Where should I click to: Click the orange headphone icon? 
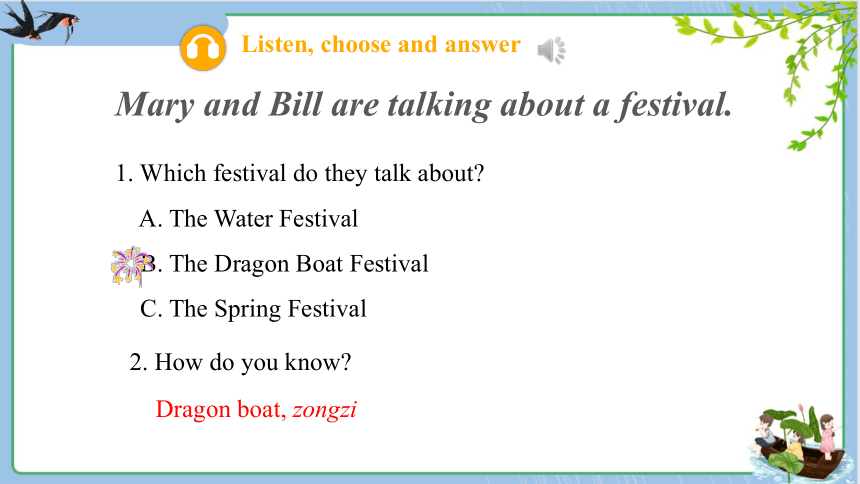(x=203, y=48)
